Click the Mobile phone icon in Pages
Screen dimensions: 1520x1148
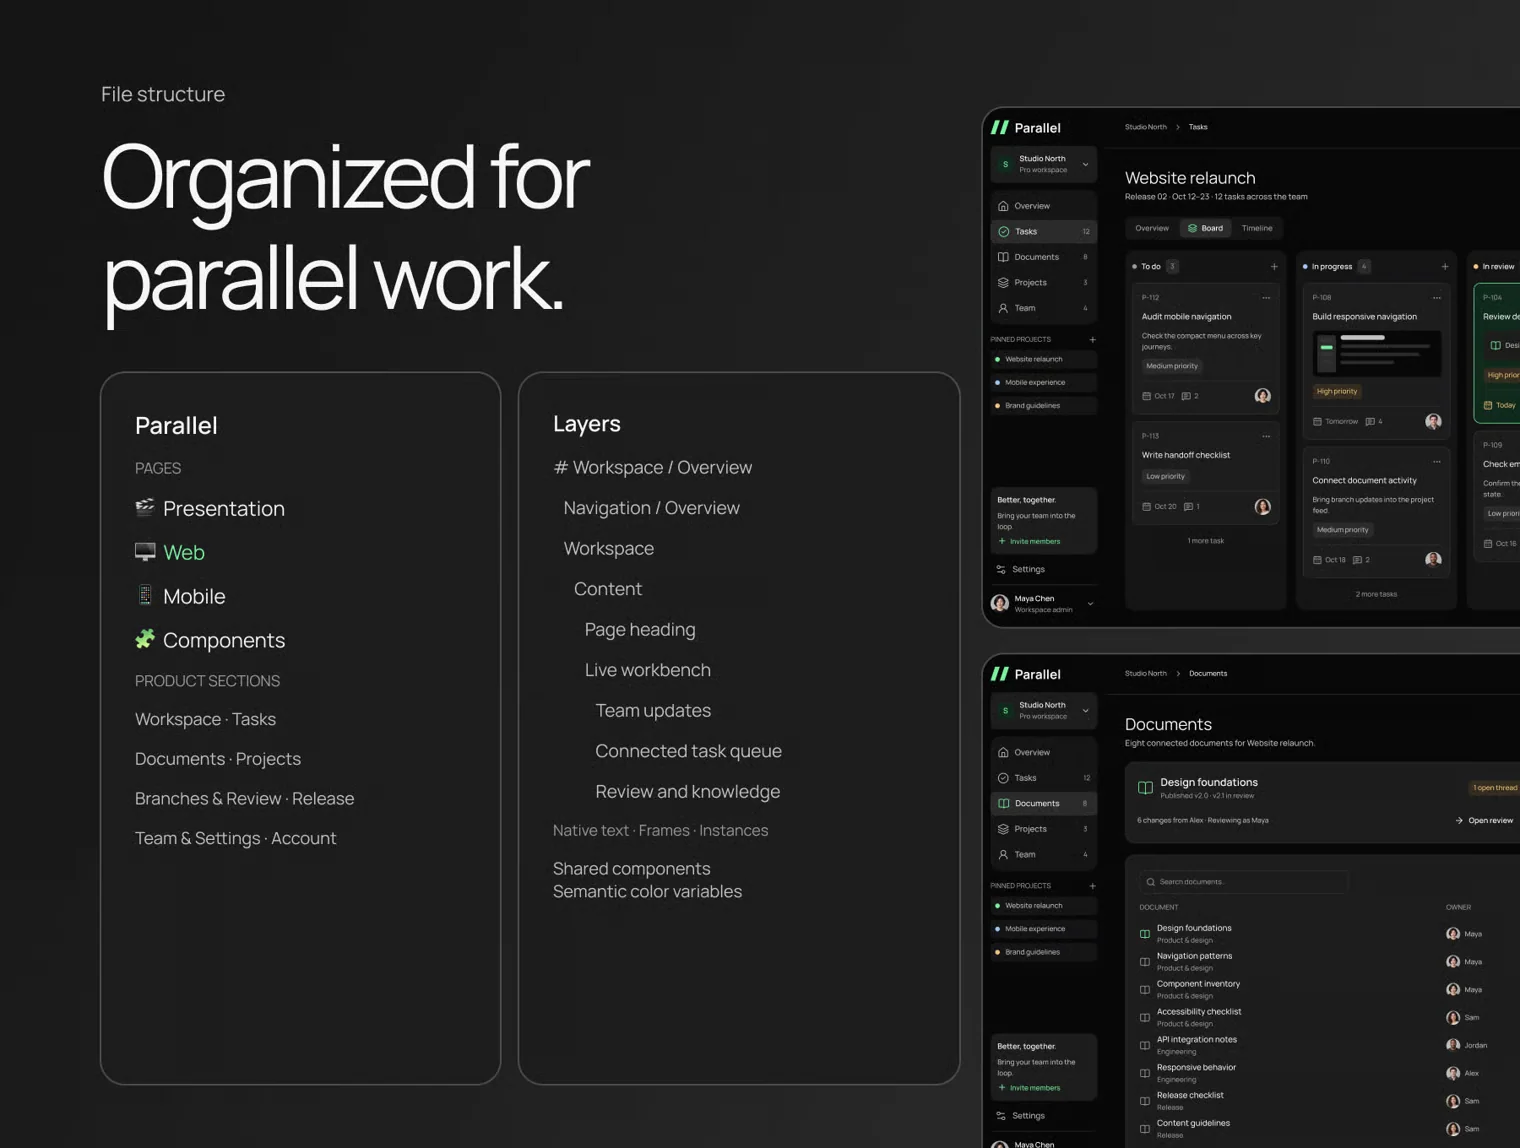point(145,596)
